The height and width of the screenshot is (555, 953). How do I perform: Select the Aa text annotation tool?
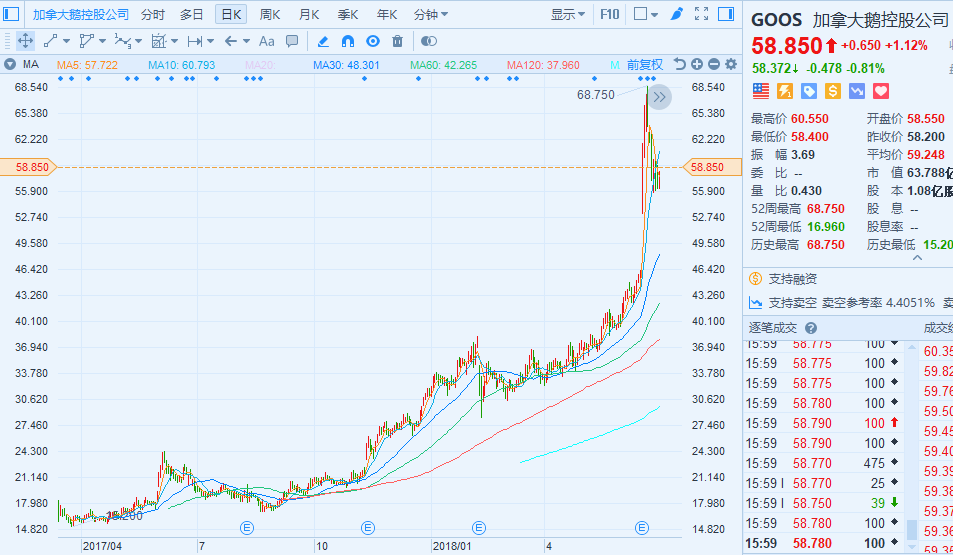(x=266, y=41)
